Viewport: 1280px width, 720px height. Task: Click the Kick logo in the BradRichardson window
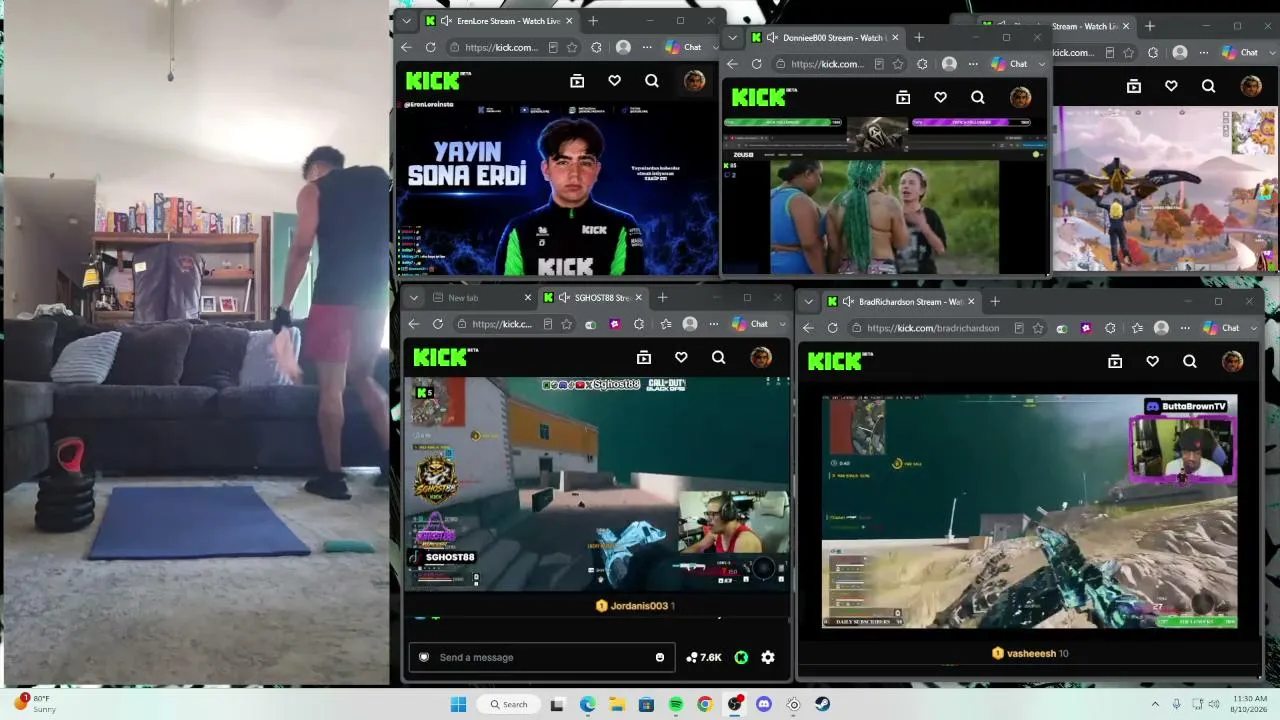(840, 360)
